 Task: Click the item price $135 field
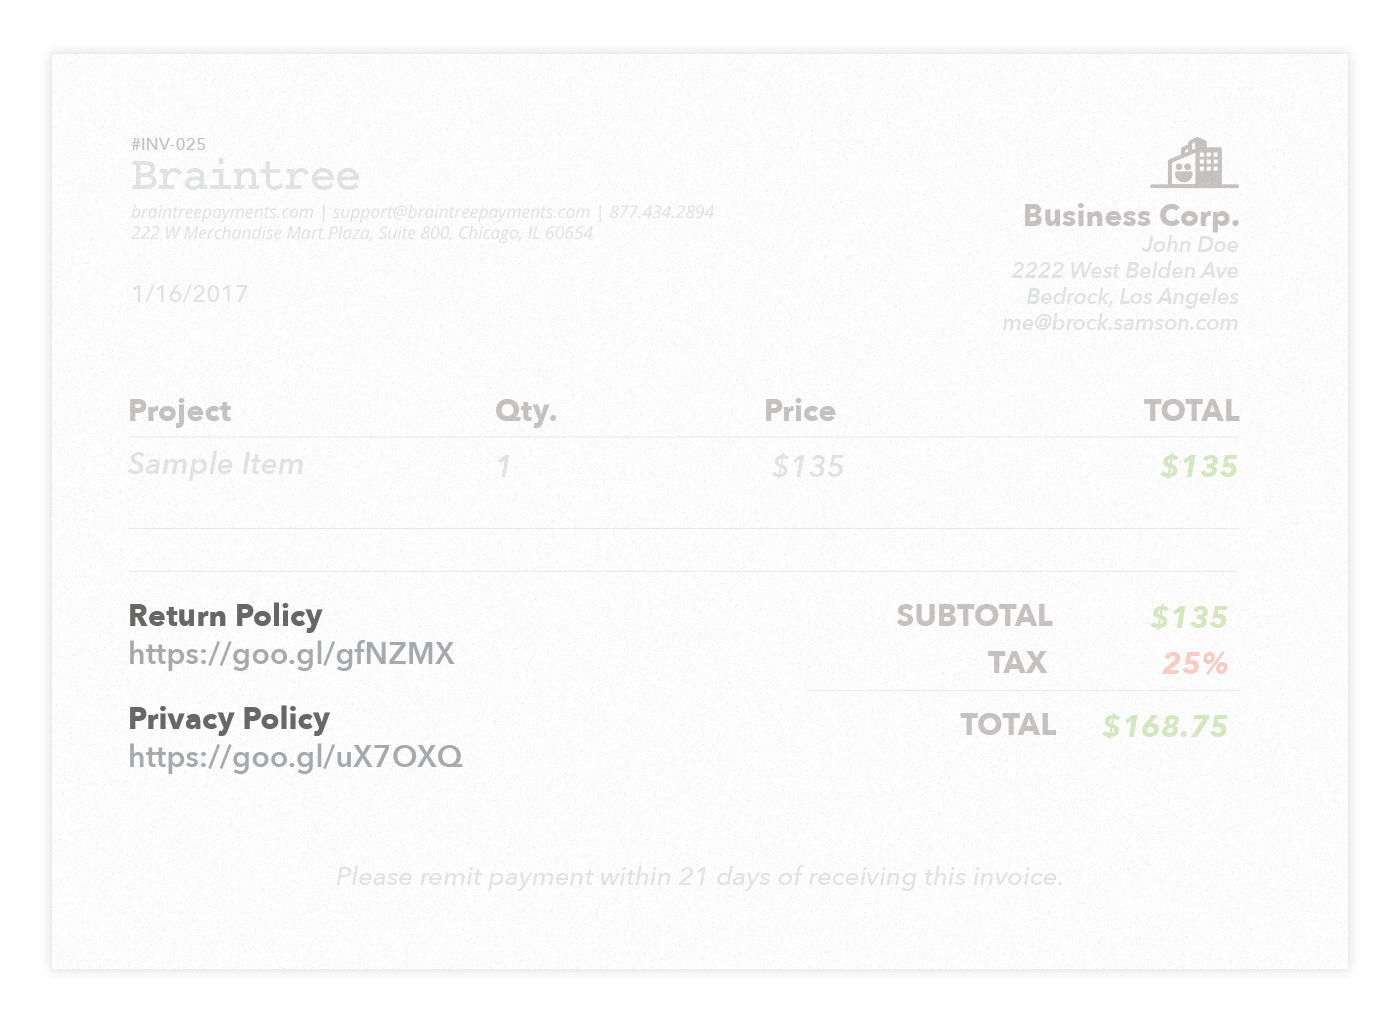click(808, 466)
